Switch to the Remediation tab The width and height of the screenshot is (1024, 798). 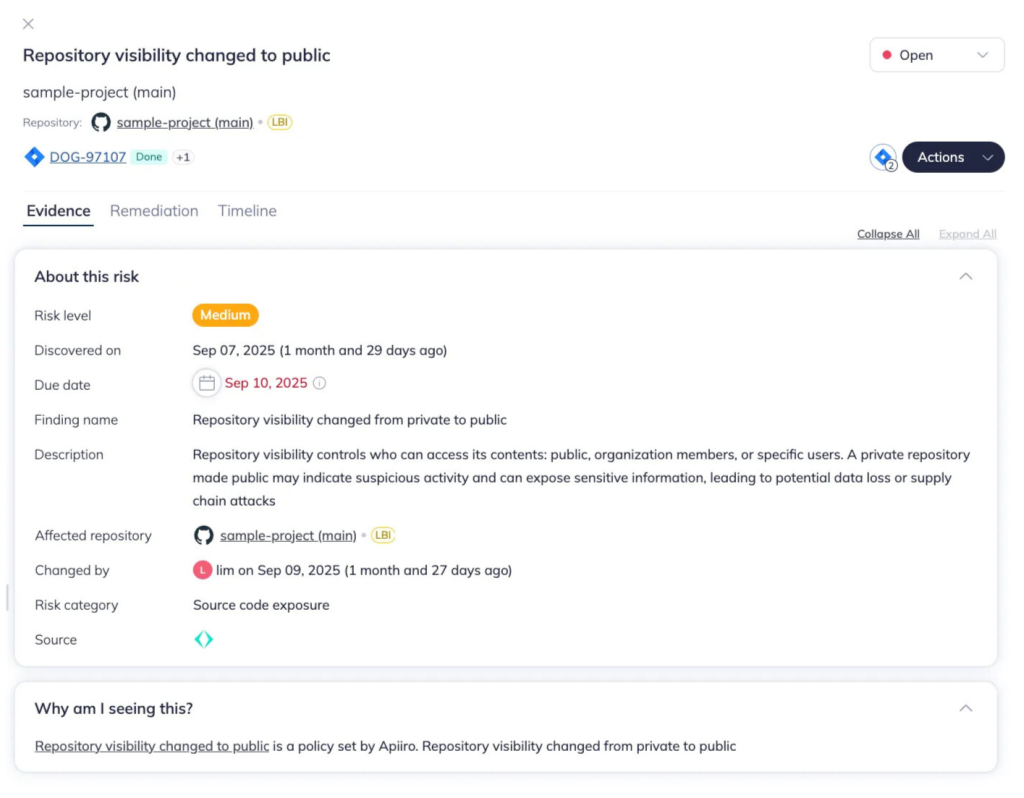pyautogui.click(x=154, y=211)
